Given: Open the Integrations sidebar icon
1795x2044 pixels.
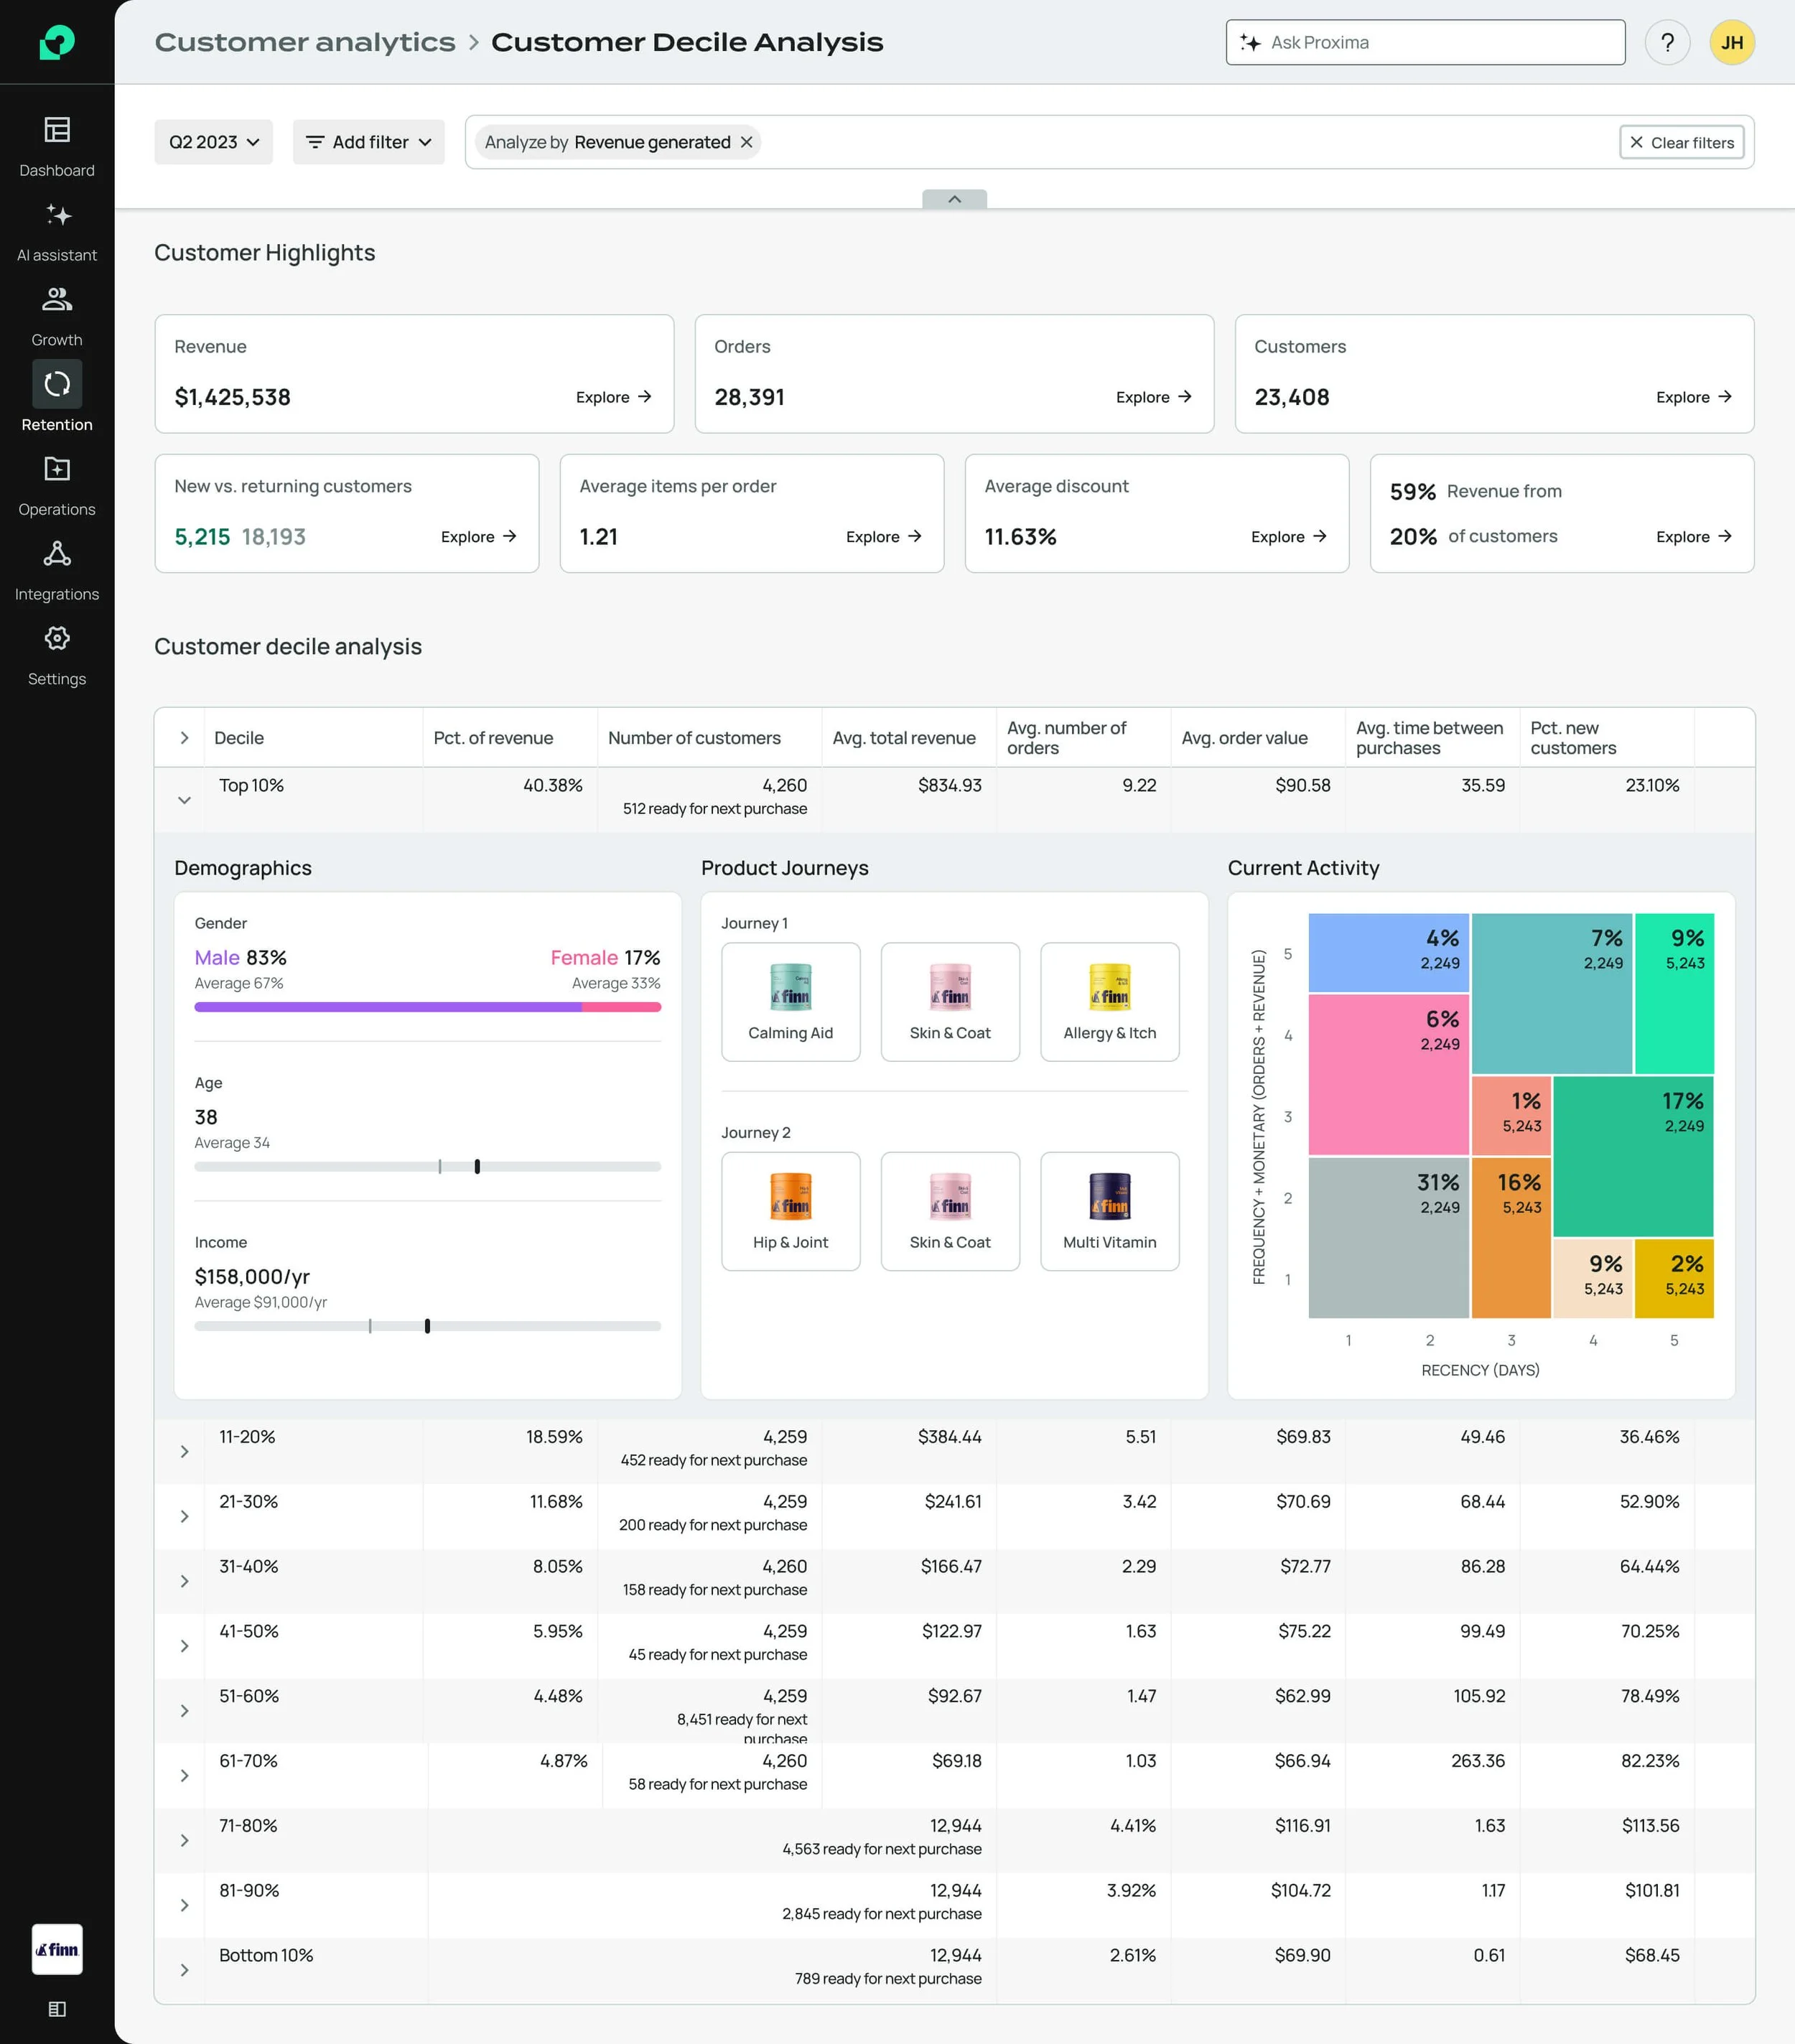Looking at the screenshot, I should (x=57, y=554).
